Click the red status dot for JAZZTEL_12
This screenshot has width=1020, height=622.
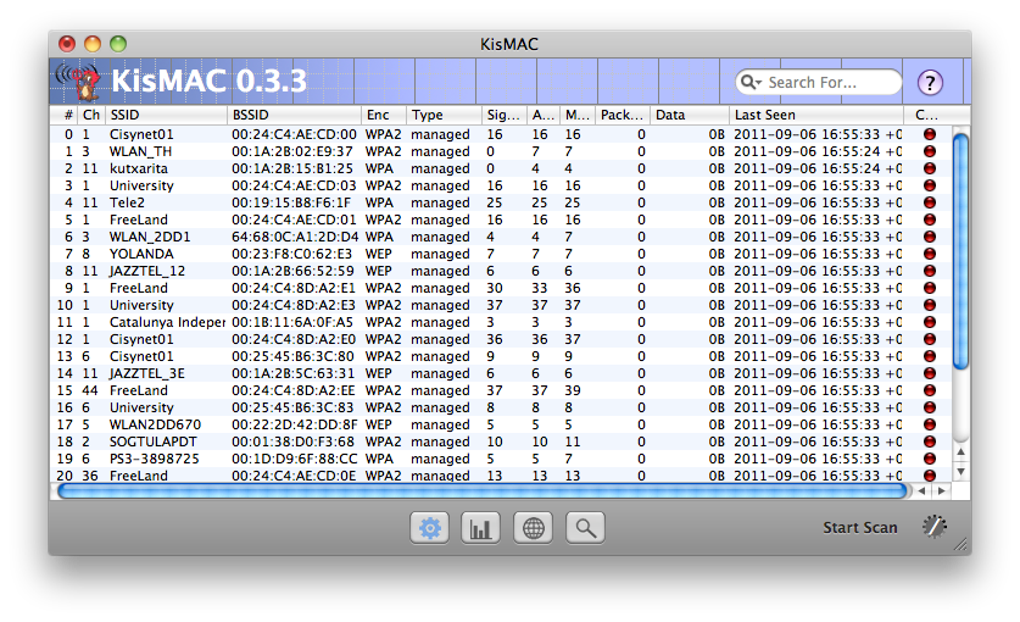click(x=930, y=271)
